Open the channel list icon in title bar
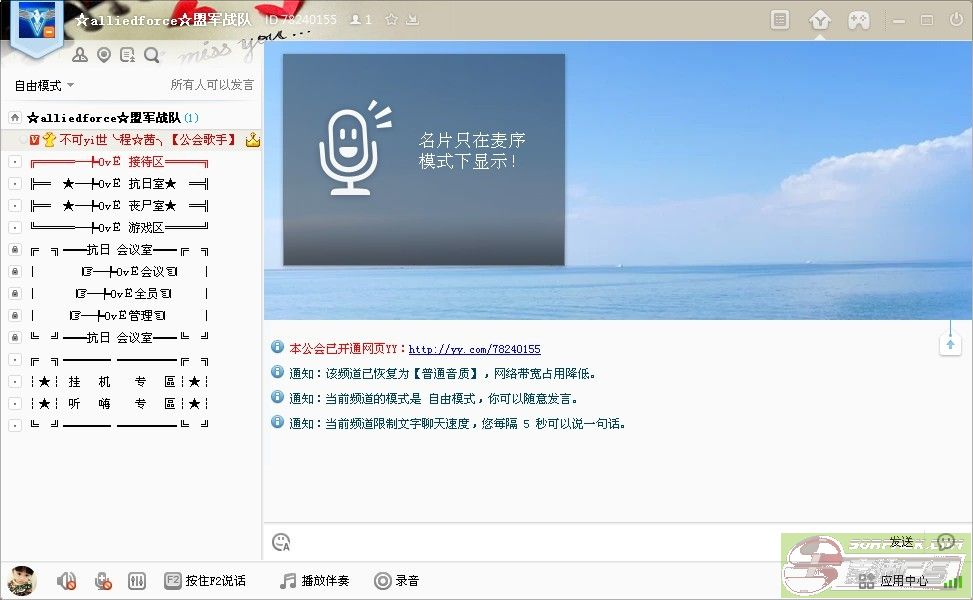 [781, 20]
